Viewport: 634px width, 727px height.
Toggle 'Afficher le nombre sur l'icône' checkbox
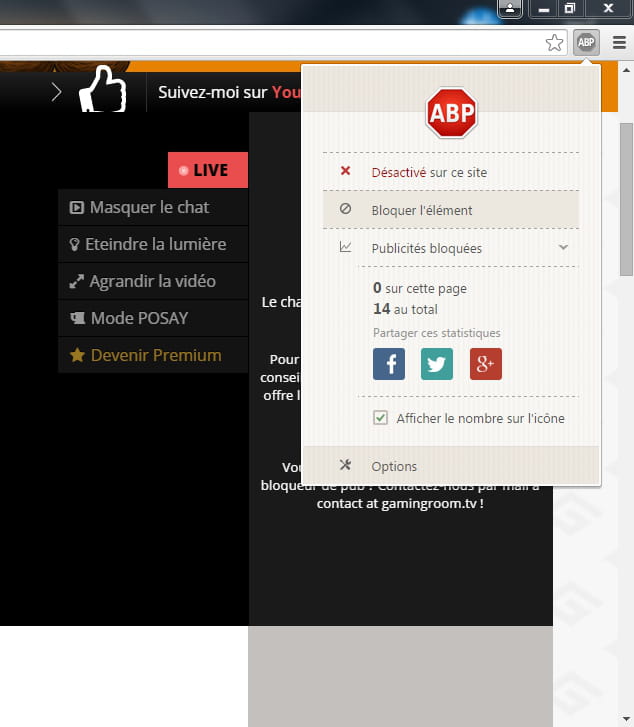click(x=380, y=418)
